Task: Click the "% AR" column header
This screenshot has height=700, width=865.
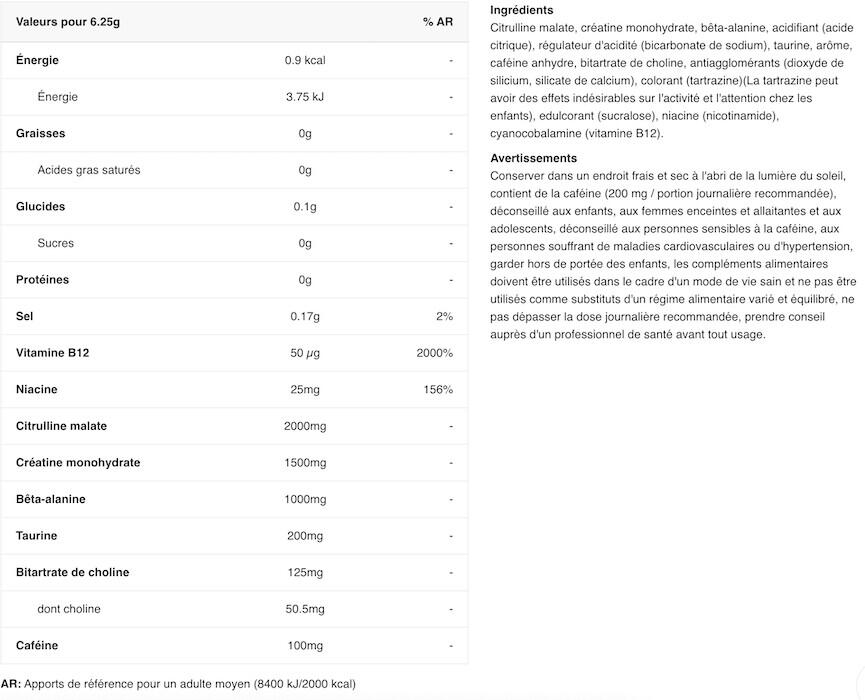Action: click(x=438, y=22)
